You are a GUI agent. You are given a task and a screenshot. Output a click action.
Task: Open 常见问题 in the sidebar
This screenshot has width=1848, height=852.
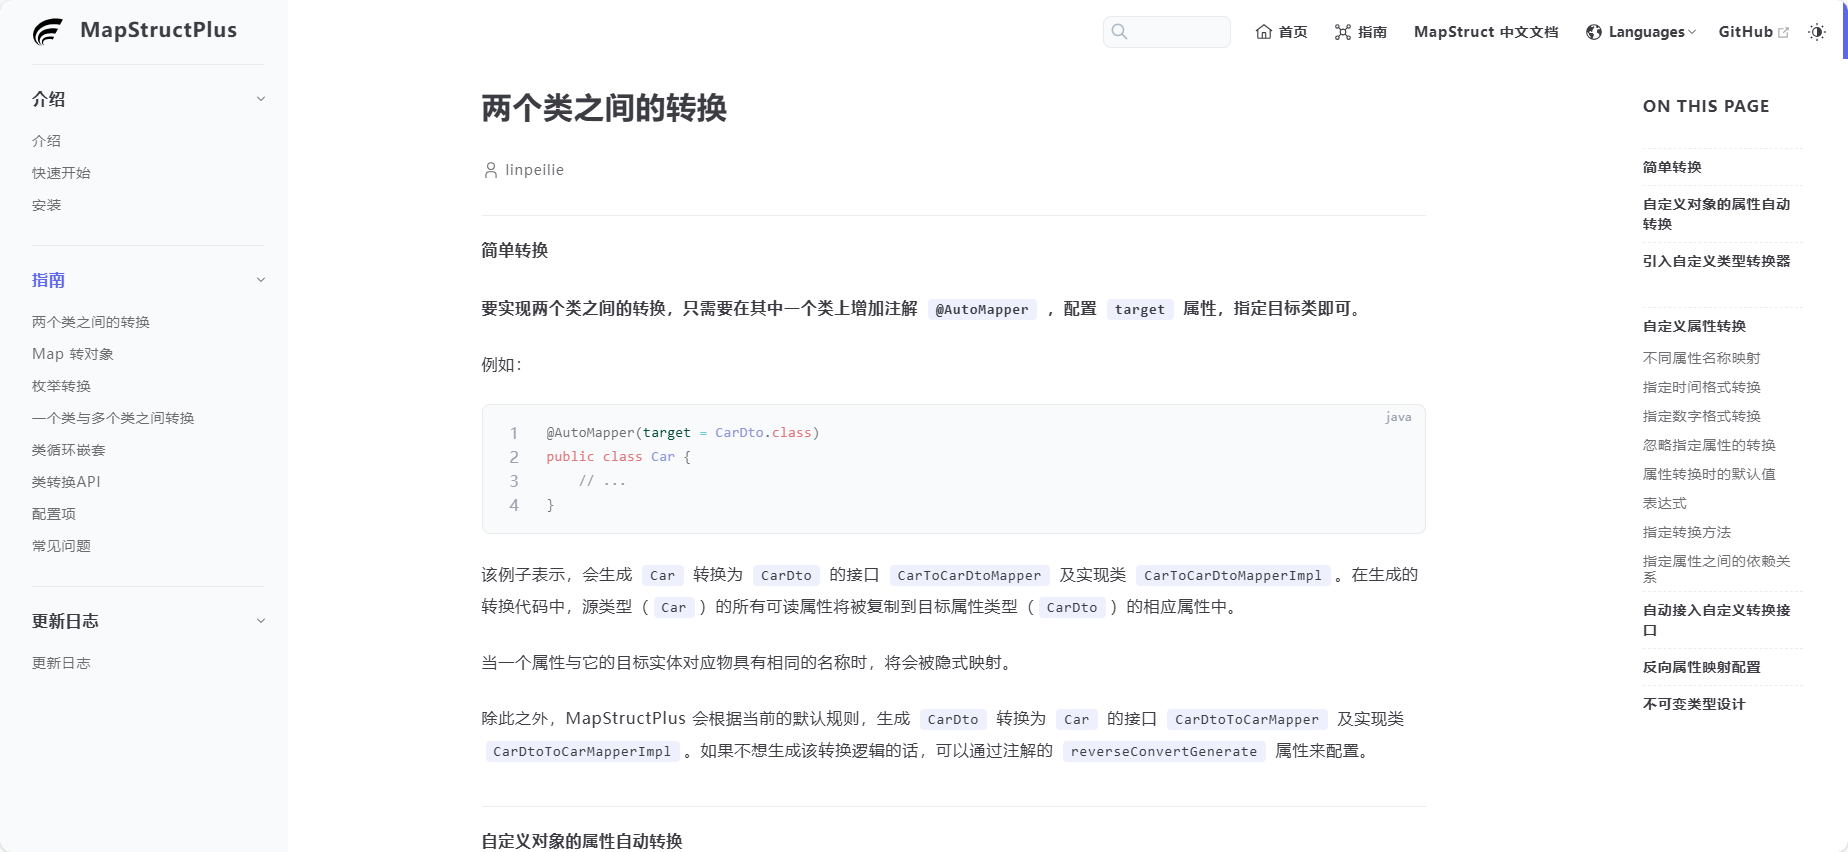coord(61,546)
